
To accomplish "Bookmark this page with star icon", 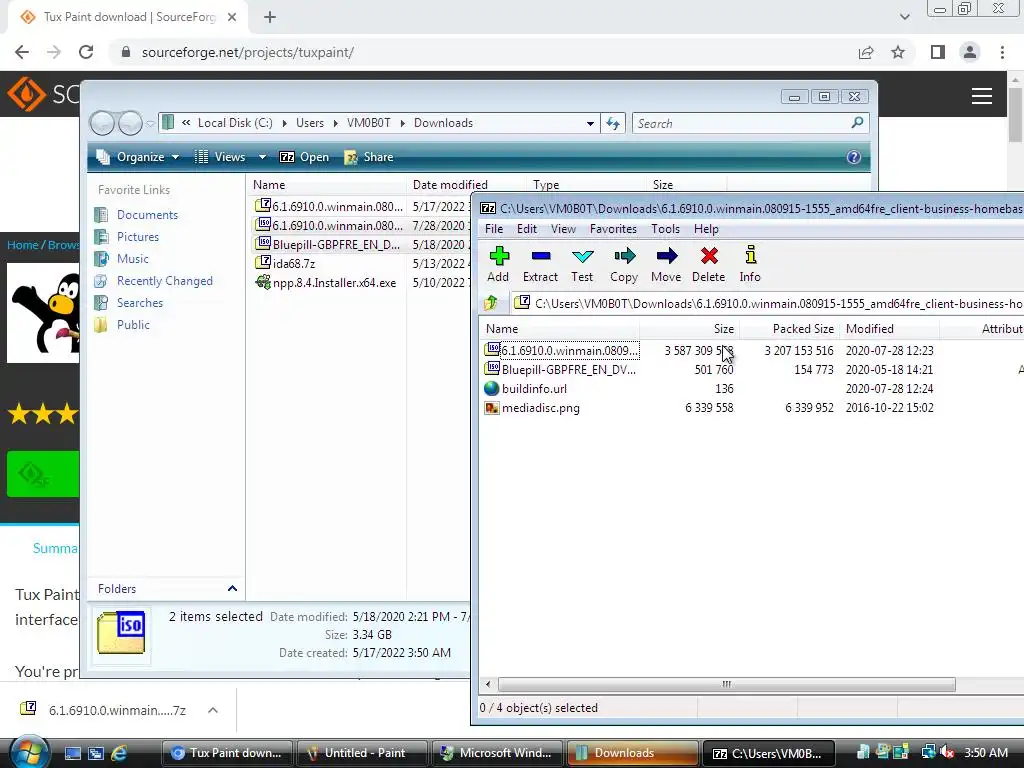I will 898,52.
